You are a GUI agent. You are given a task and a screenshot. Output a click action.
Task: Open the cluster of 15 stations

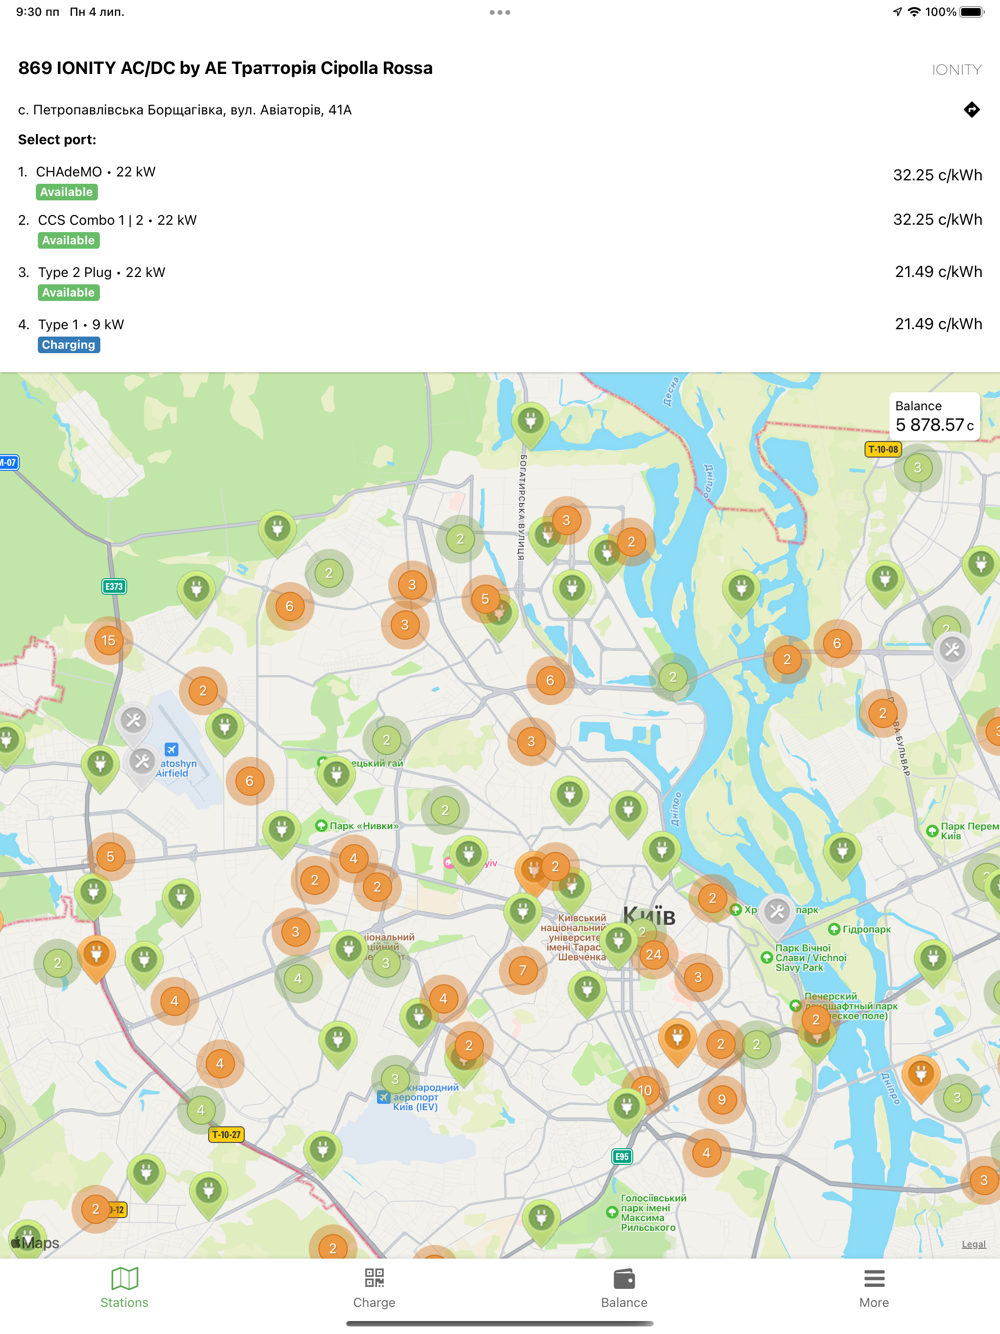pyautogui.click(x=108, y=640)
